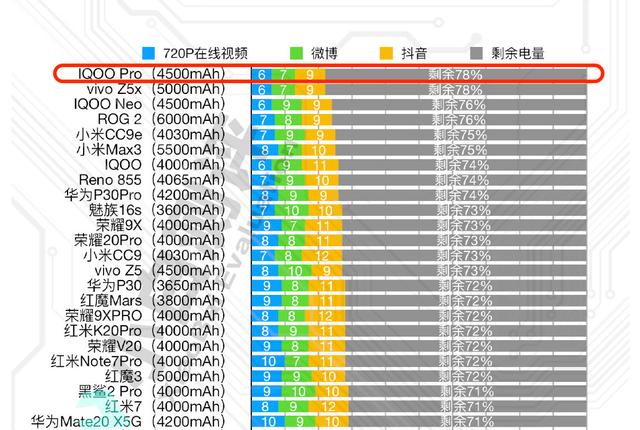This screenshot has height=430, width=640.
Task: Click the IQOO Pro (4500mAh) row label
Action: (151, 74)
